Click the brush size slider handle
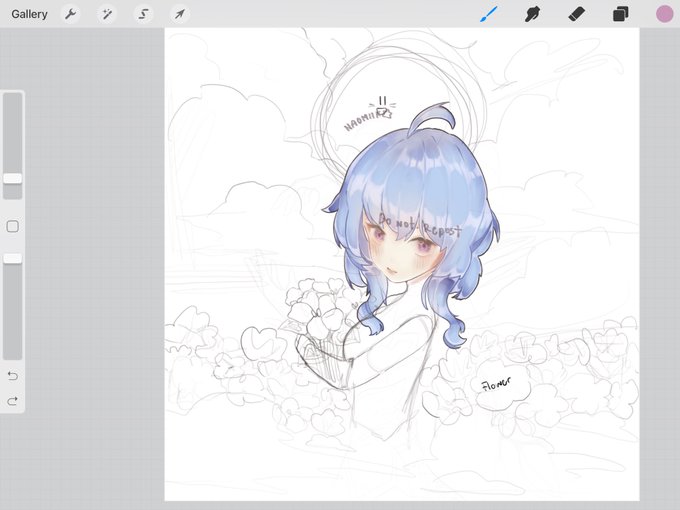Image resolution: width=680 pixels, height=510 pixels. pyautogui.click(x=13, y=179)
